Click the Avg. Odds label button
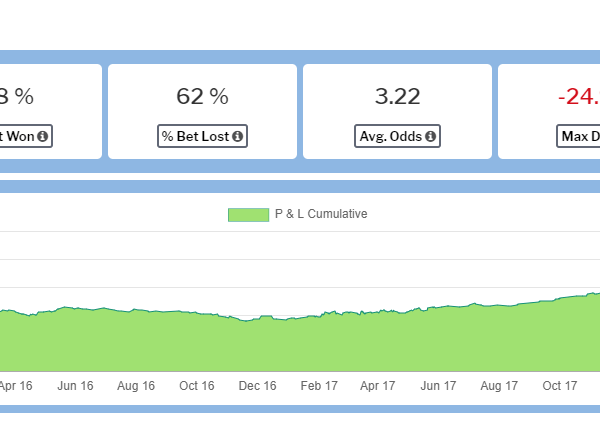The width and height of the screenshot is (600, 423). [x=397, y=136]
